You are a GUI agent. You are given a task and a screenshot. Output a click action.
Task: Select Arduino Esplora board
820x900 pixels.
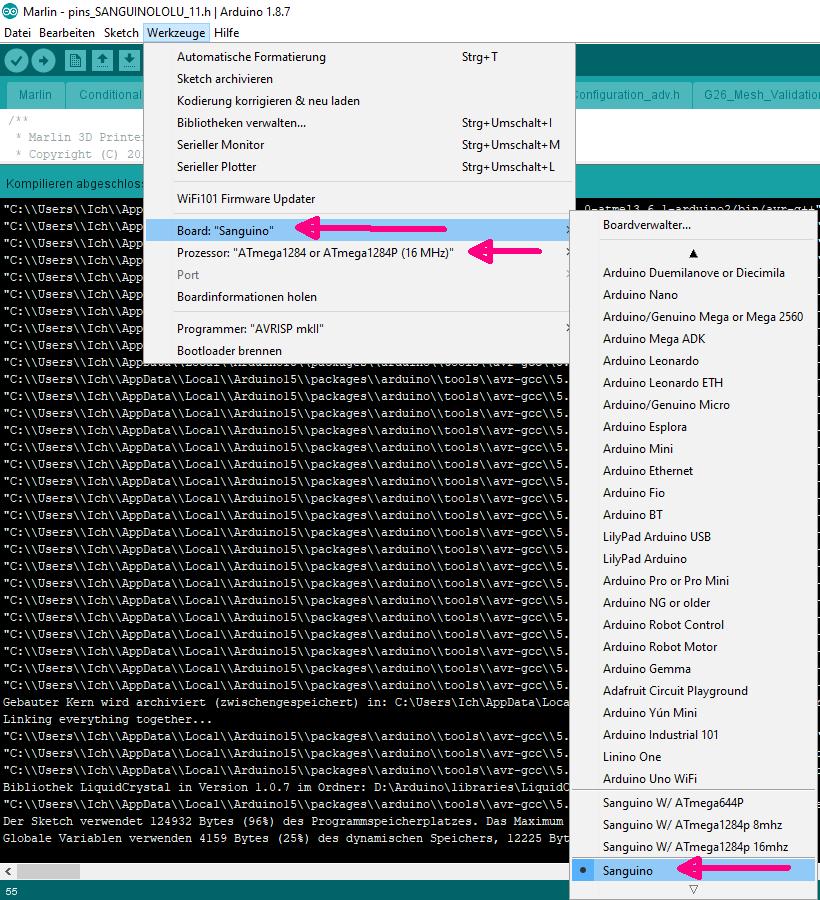coord(694,426)
